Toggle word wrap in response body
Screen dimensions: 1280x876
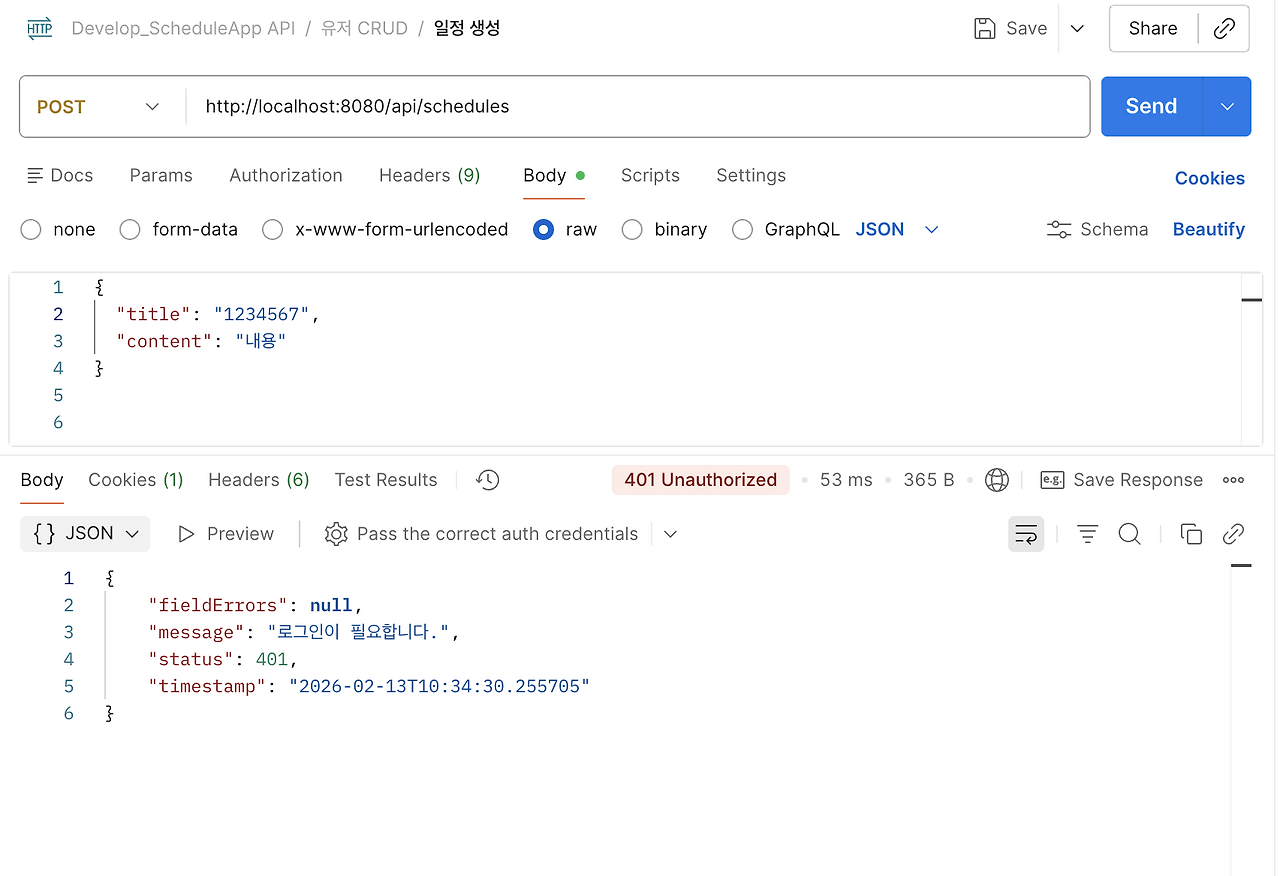coord(1026,534)
